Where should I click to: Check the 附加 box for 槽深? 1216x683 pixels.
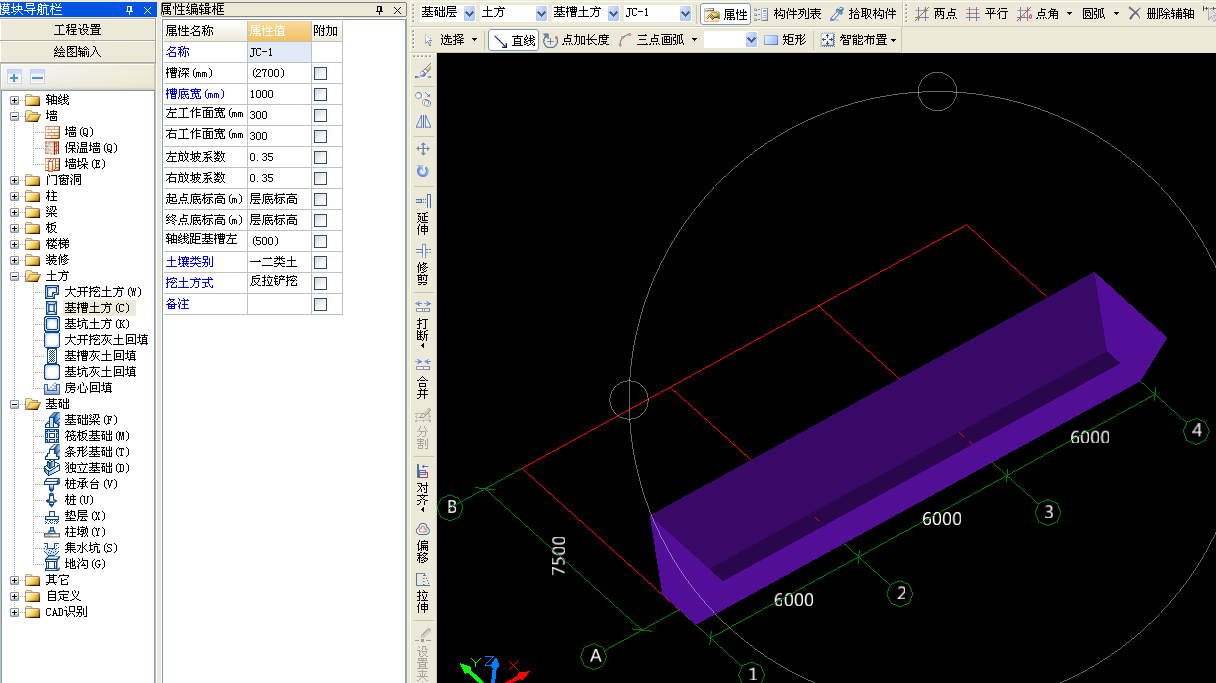click(x=321, y=73)
